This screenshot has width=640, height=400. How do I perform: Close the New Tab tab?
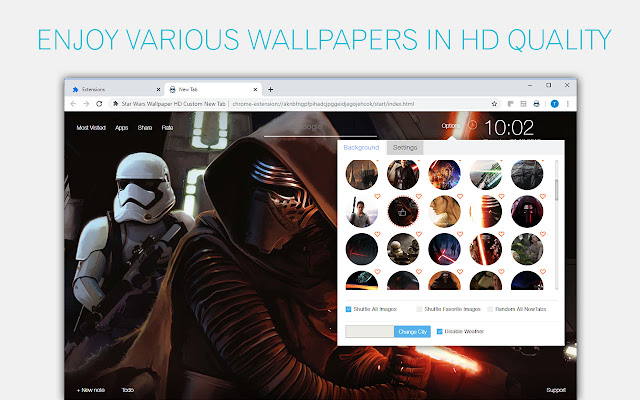[x=255, y=89]
